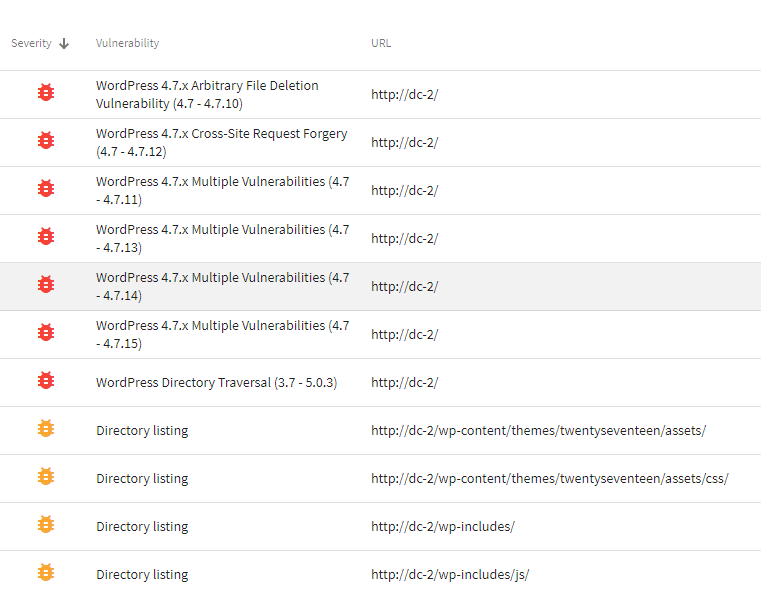Image resolution: width=761 pixels, height=595 pixels.
Task: Open WordPress 4.7.x Arbitrary File Deletion Vulnerability
Action: point(207,94)
